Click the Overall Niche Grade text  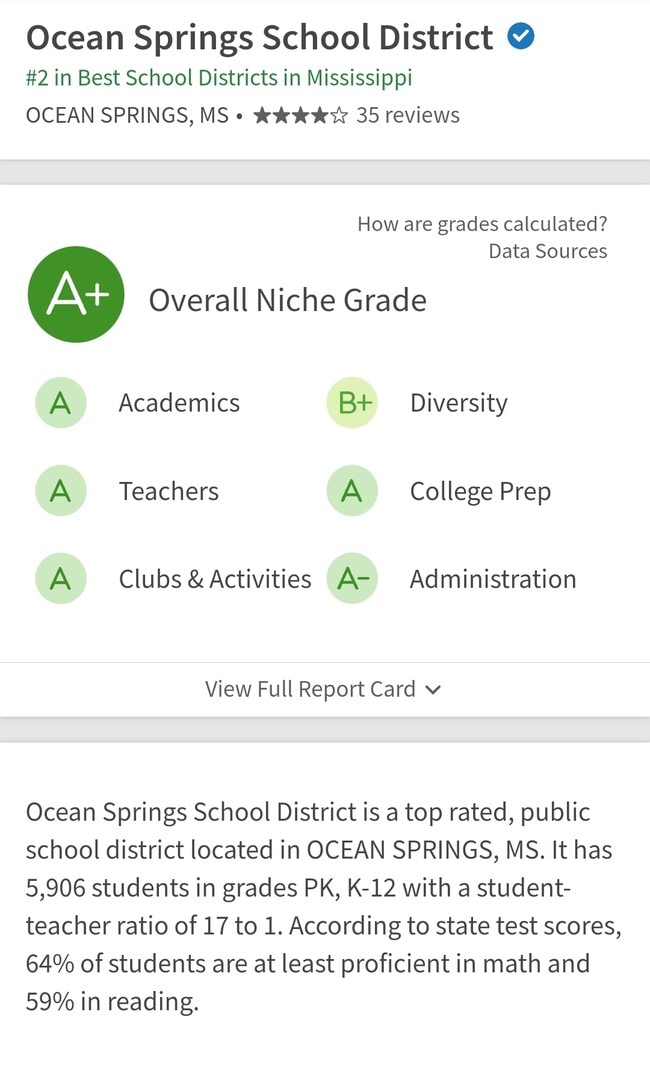[288, 300]
